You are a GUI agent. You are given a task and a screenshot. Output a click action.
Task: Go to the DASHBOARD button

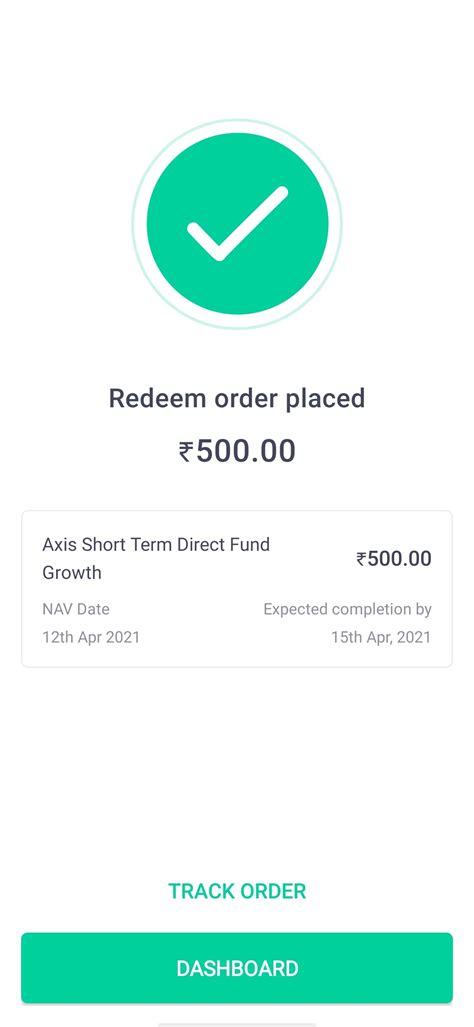(x=237, y=968)
